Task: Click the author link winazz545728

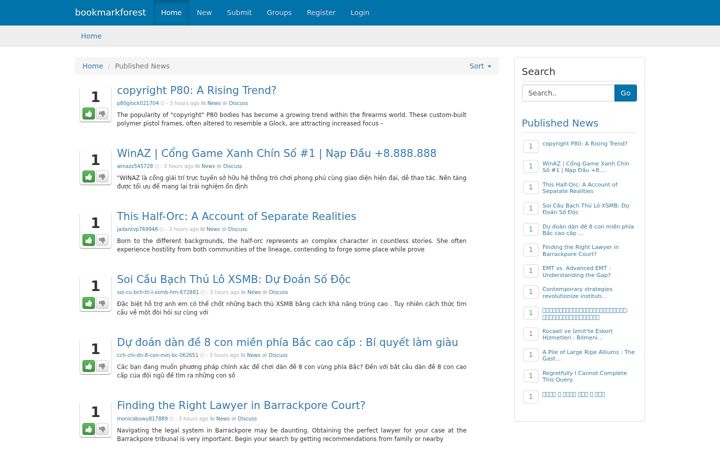Action: [x=135, y=166]
